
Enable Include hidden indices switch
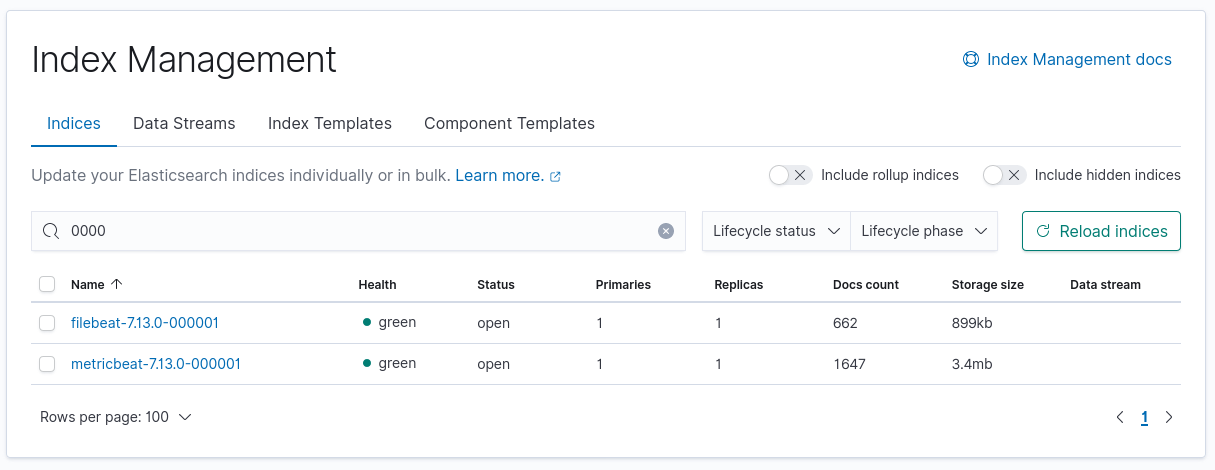tap(1004, 175)
